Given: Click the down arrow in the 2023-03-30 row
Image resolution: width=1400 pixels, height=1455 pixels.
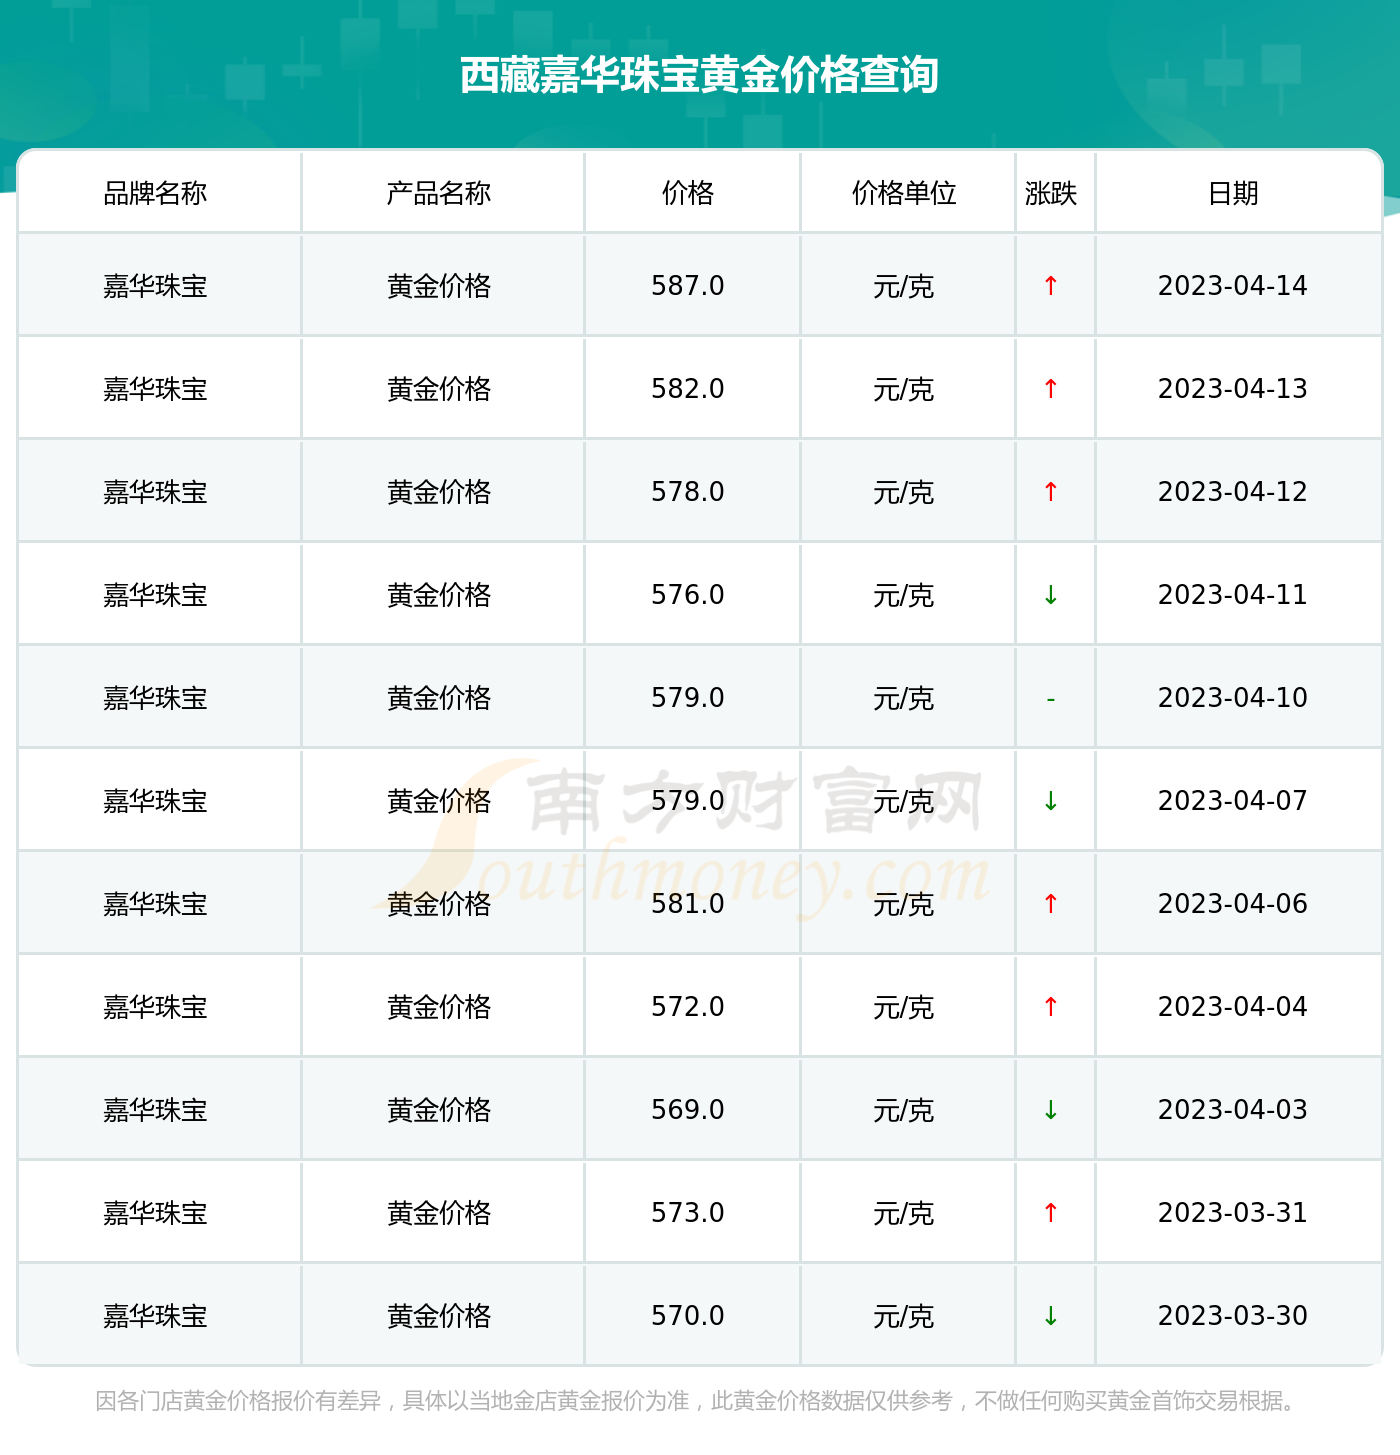Looking at the screenshot, I should [x=1050, y=1316].
